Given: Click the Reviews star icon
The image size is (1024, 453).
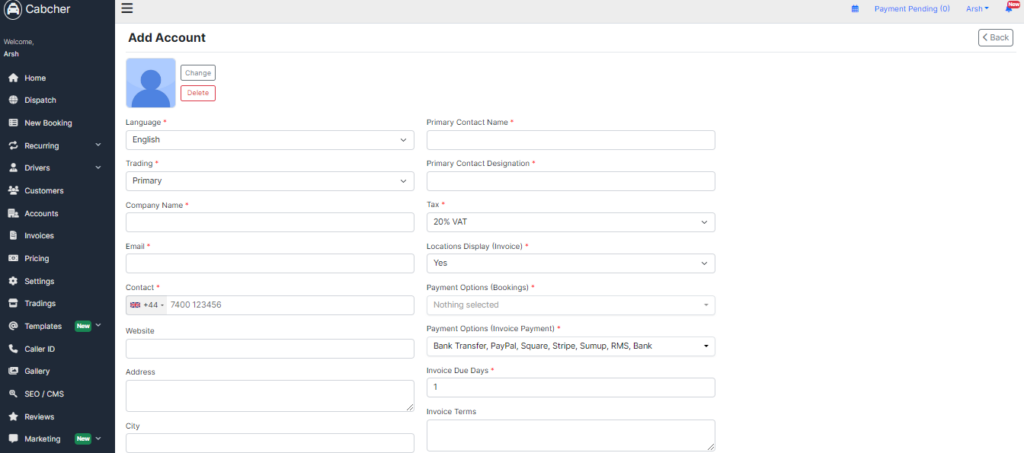Looking at the screenshot, I should [13, 416].
